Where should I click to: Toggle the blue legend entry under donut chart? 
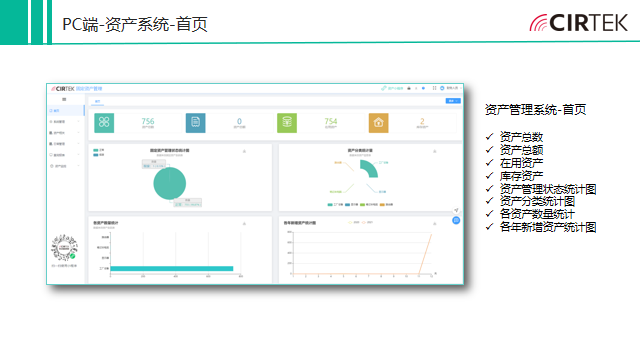click(351, 204)
